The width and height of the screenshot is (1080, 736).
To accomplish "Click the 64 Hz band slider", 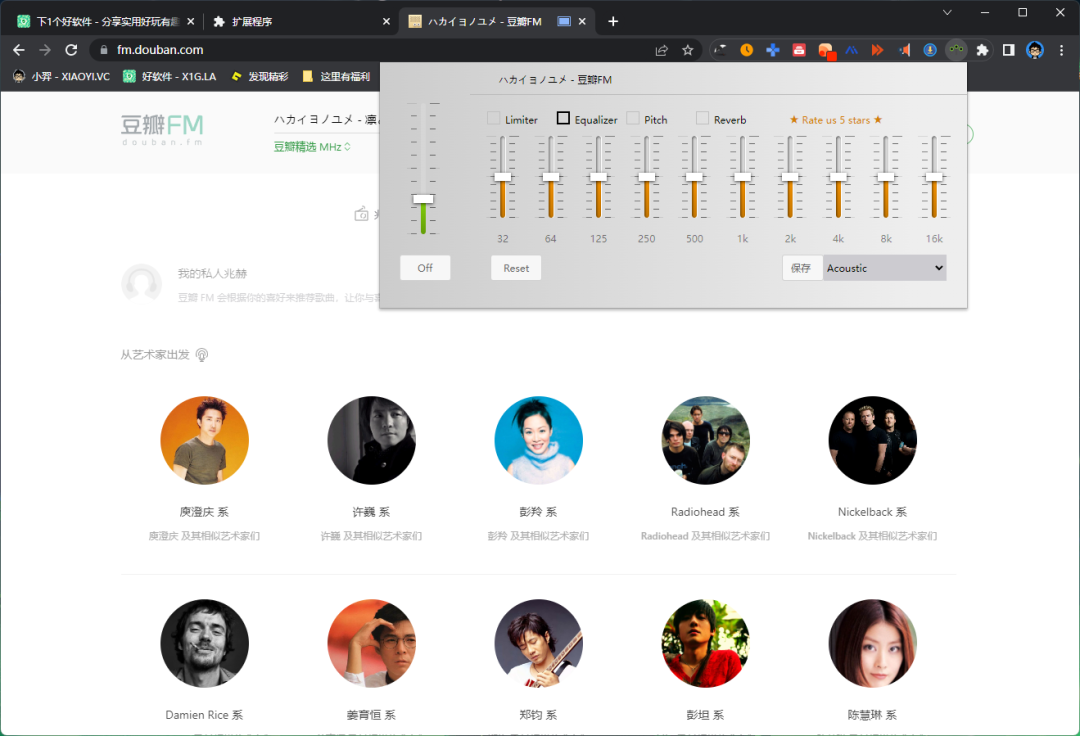I will click(x=551, y=177).
